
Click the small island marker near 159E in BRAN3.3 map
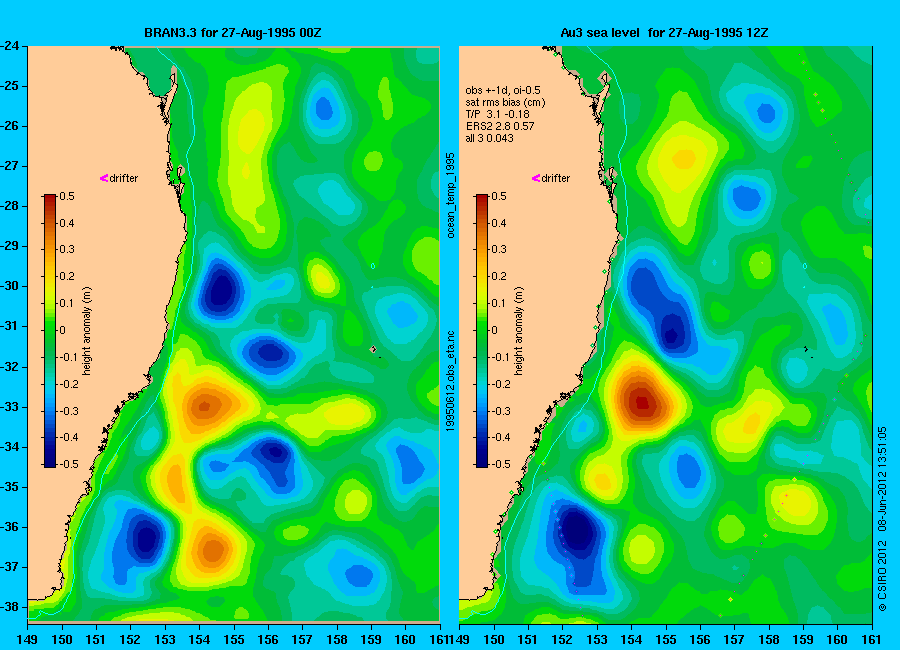pos(374,349)
